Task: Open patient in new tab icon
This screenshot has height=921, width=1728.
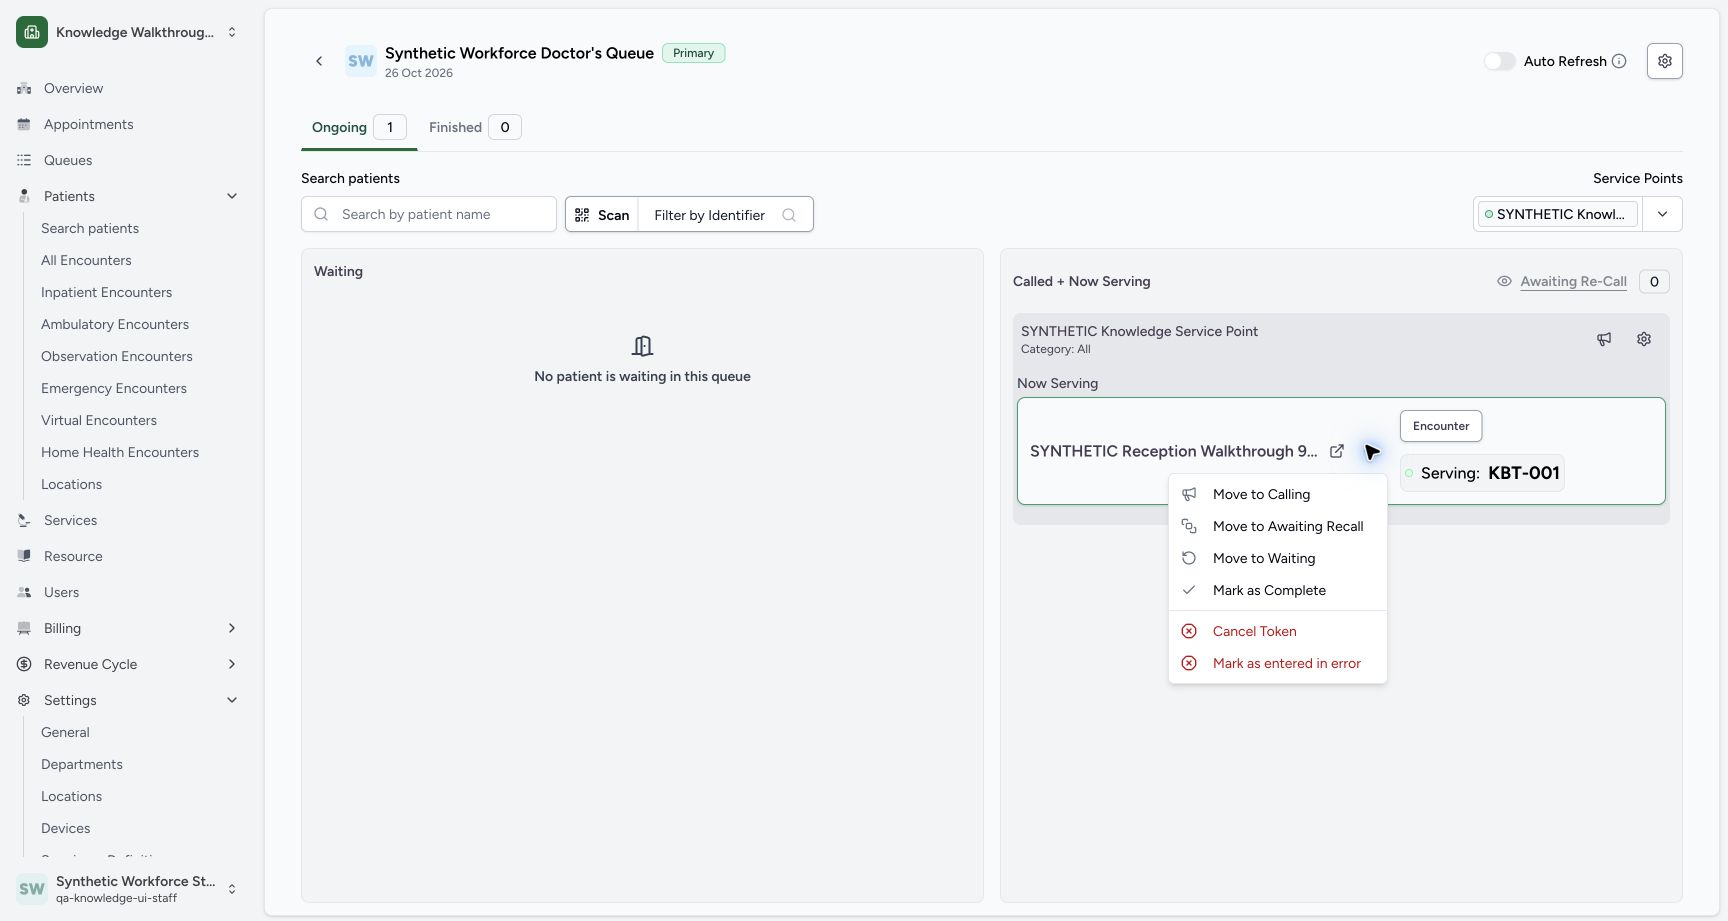Action: click(x=1336, y=451)
